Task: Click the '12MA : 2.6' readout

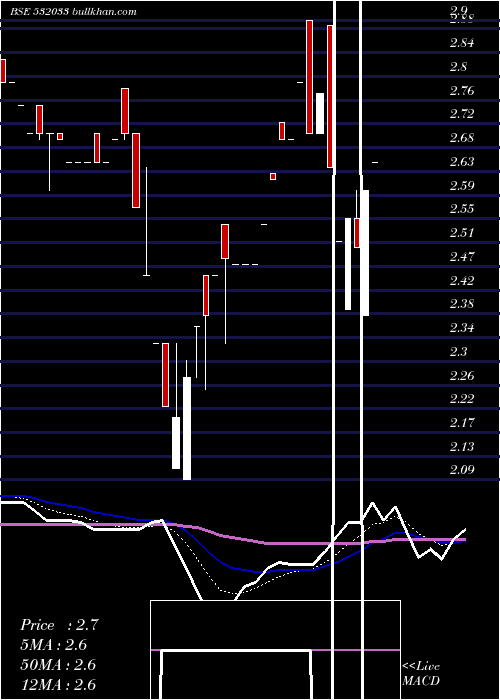Action: click(58, 684)
